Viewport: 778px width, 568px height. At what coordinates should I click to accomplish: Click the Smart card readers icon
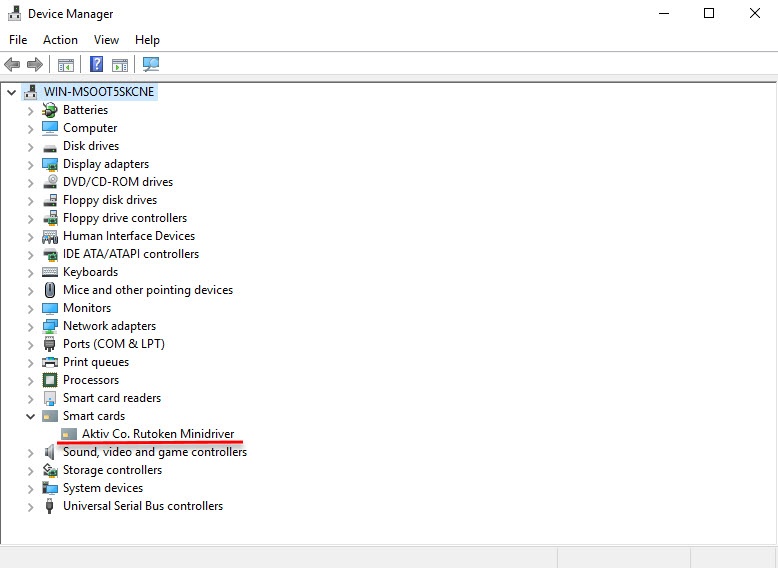click(50, 398)
